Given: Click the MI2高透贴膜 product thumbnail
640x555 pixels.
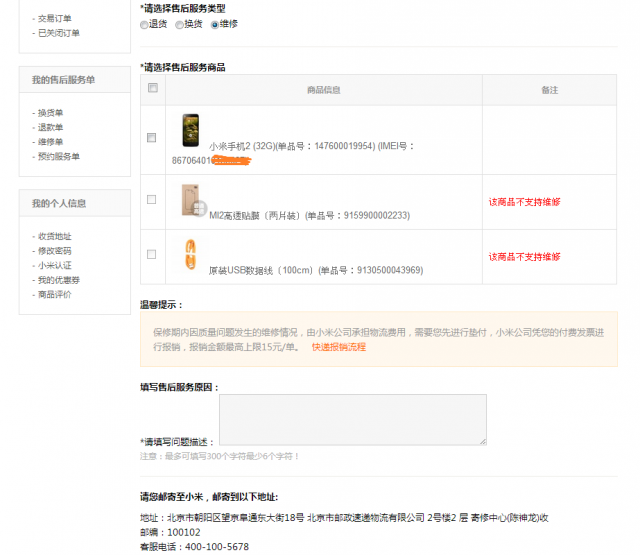Looking at the screenshot, I should click(193, 200).
